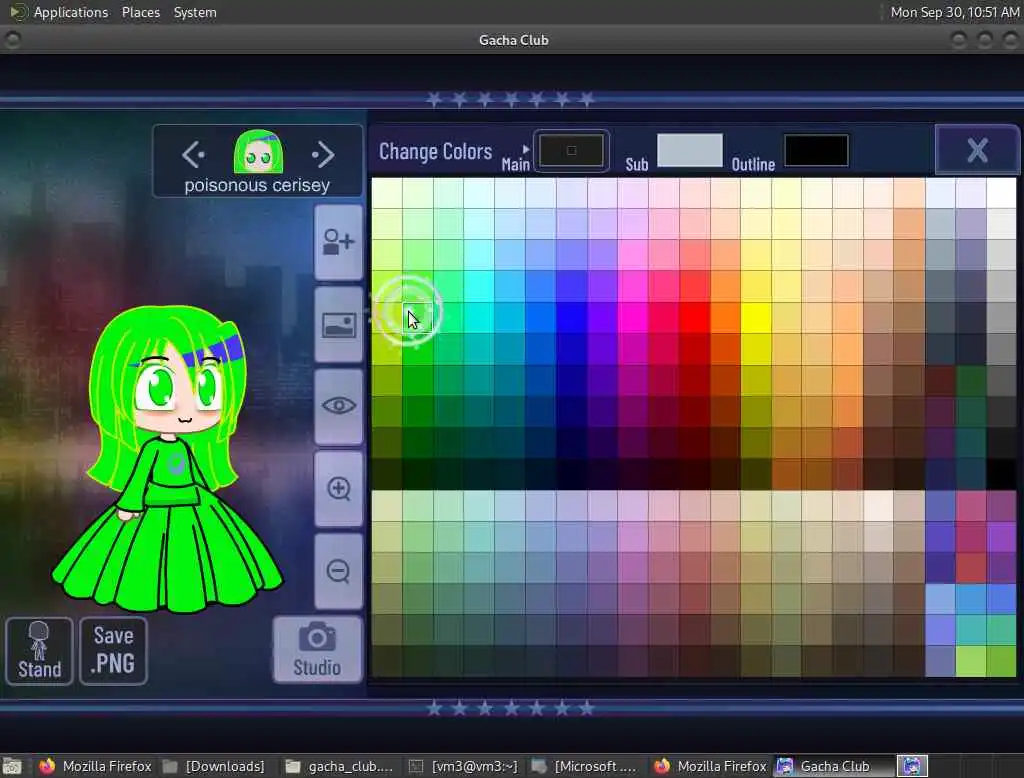Pick magenta swatch in the palette

[x=633, y=317]
